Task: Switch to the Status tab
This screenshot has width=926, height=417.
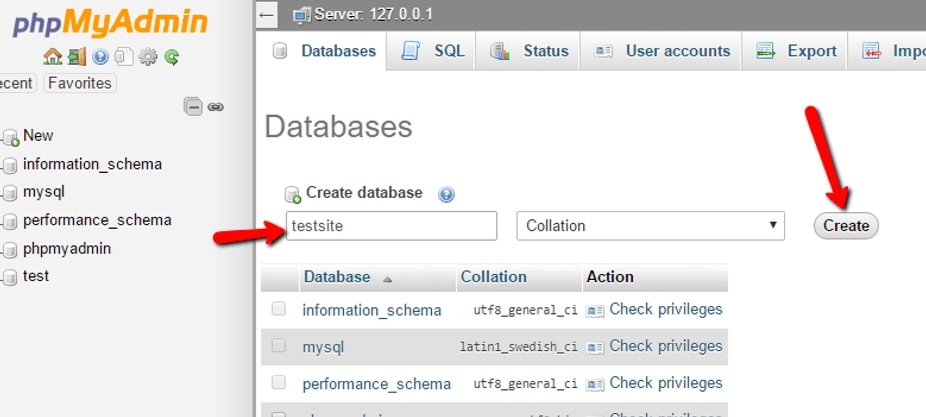Action: (529, 51)
